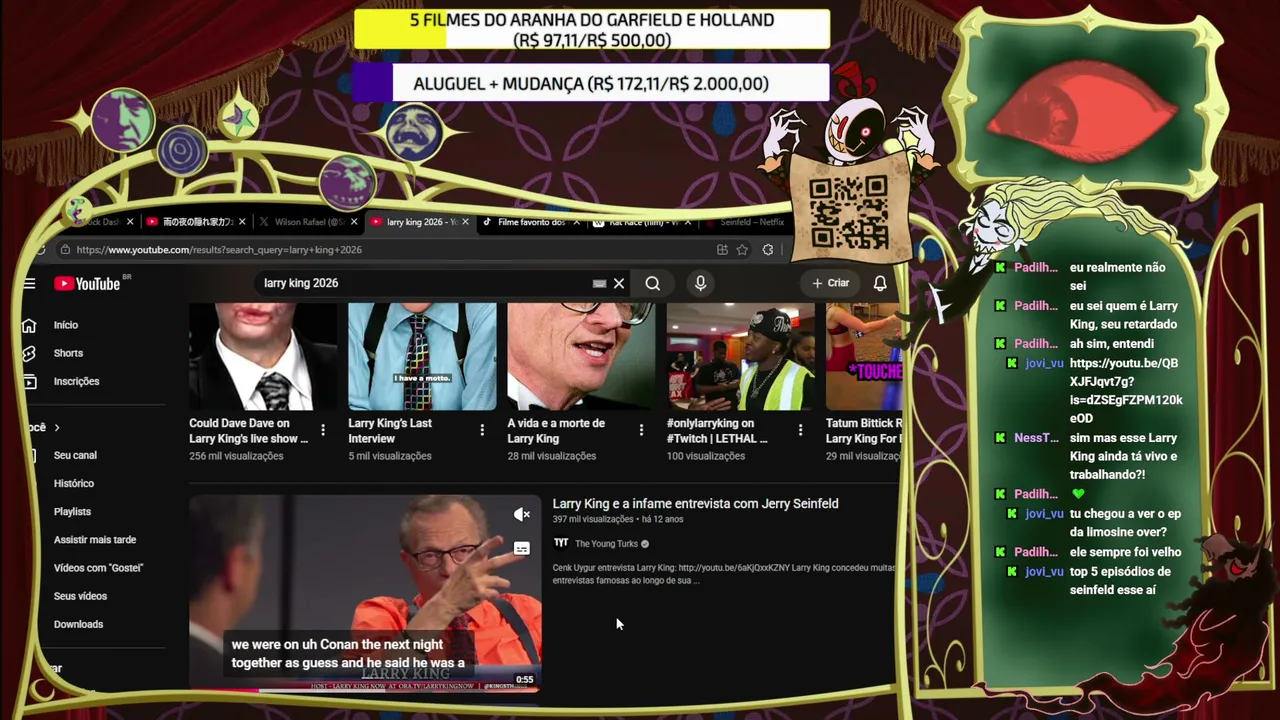Open 'Larry King e a infame entrevista' title
This screenshot has height=720, width=1280.
[x=695, y=504]
